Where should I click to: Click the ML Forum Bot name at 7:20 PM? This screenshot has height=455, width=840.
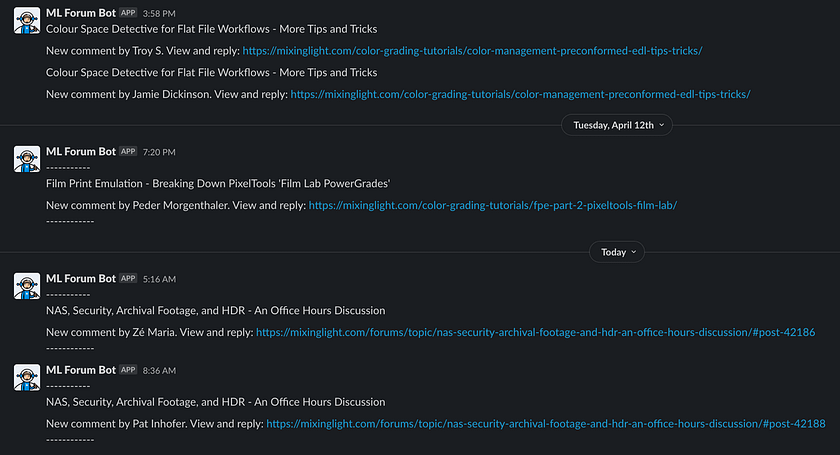(x=81, y=152)
